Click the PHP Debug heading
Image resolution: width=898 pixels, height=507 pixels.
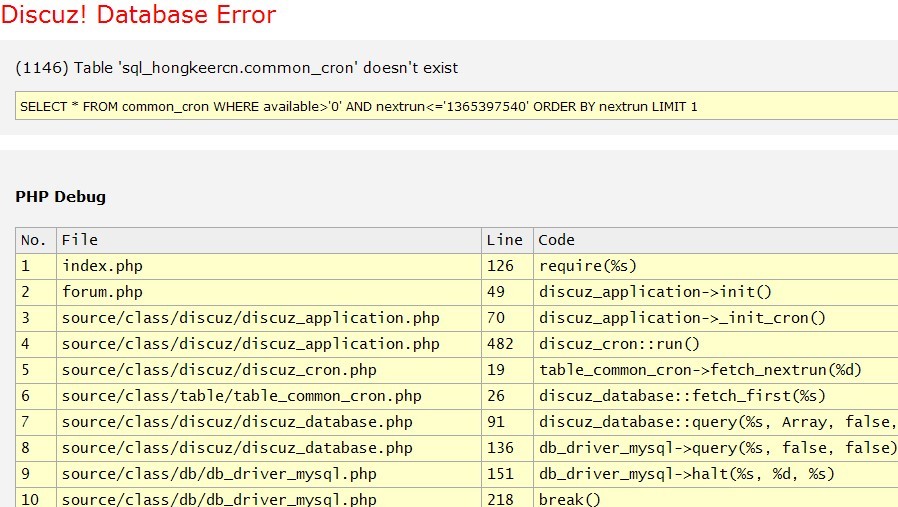click(61, 196)
